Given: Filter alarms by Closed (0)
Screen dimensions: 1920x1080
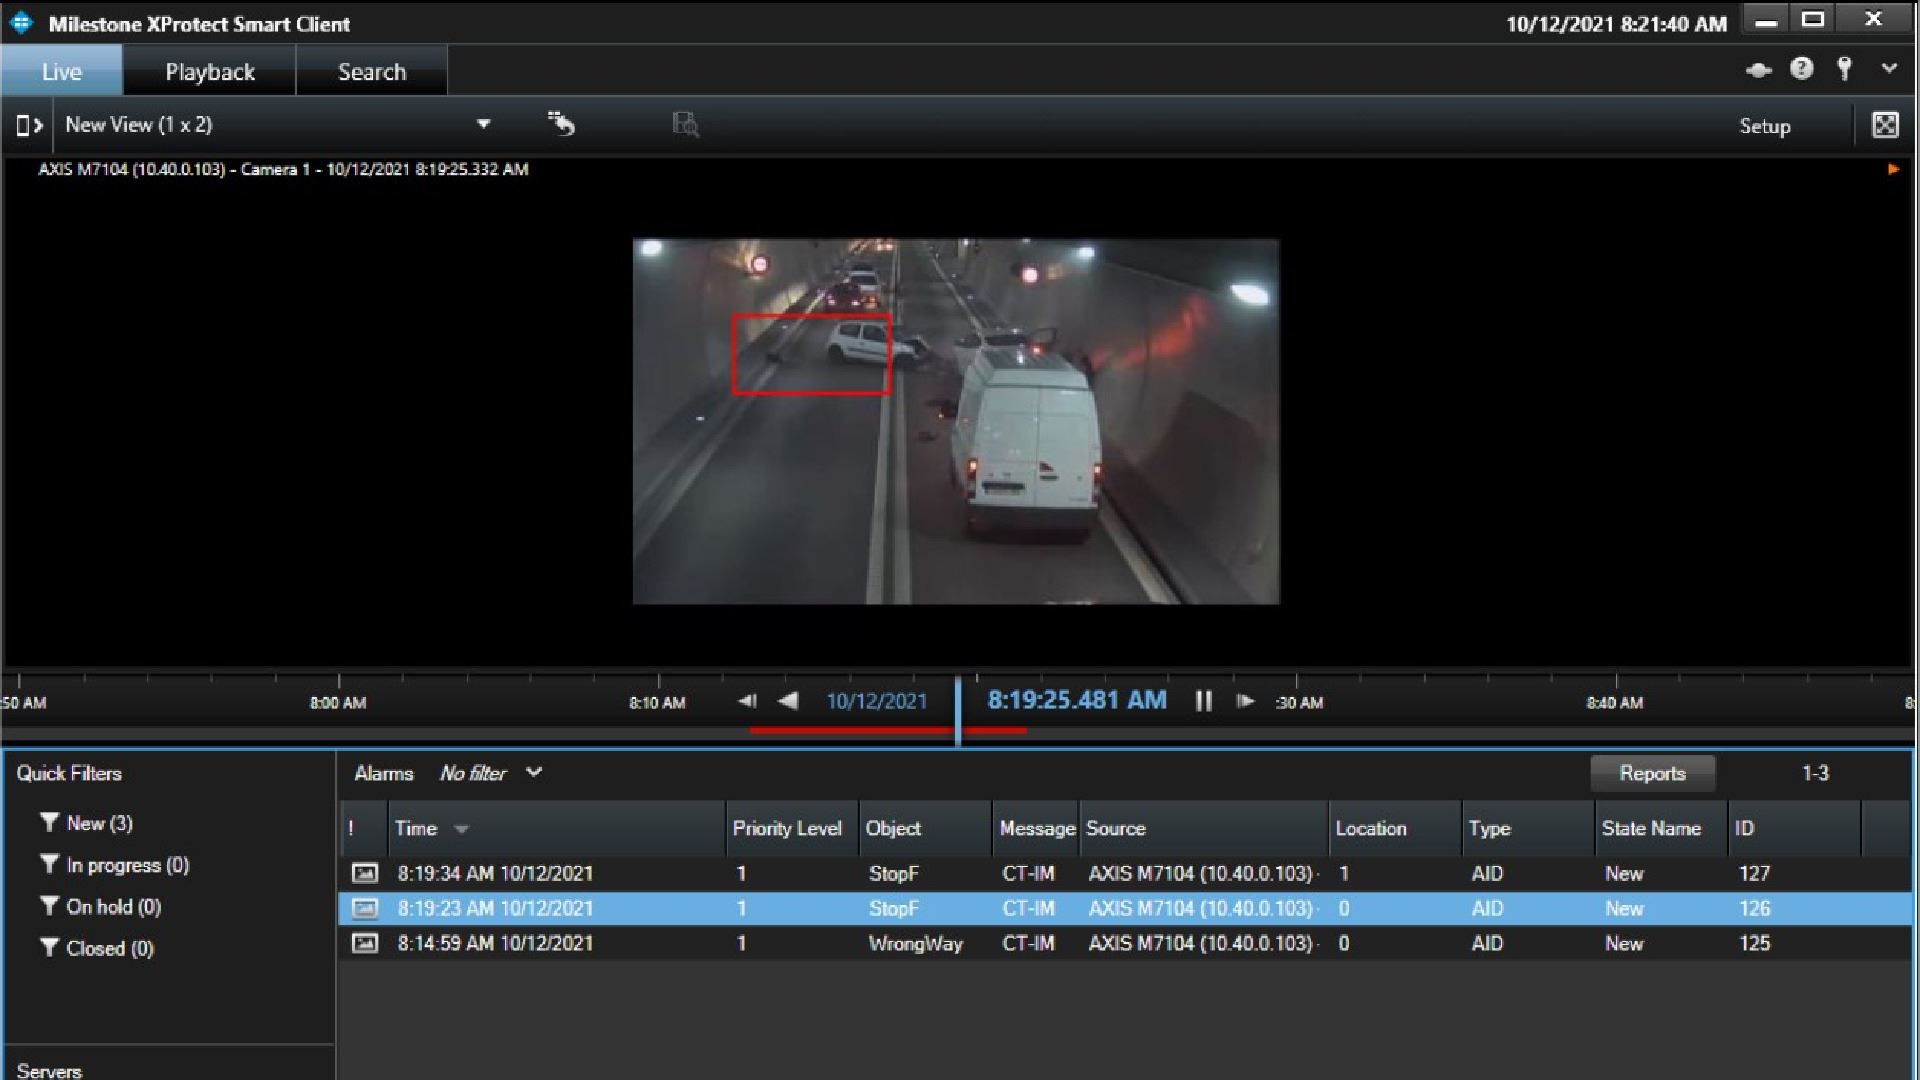Looking at the screenshot, I should click(97, 948).
